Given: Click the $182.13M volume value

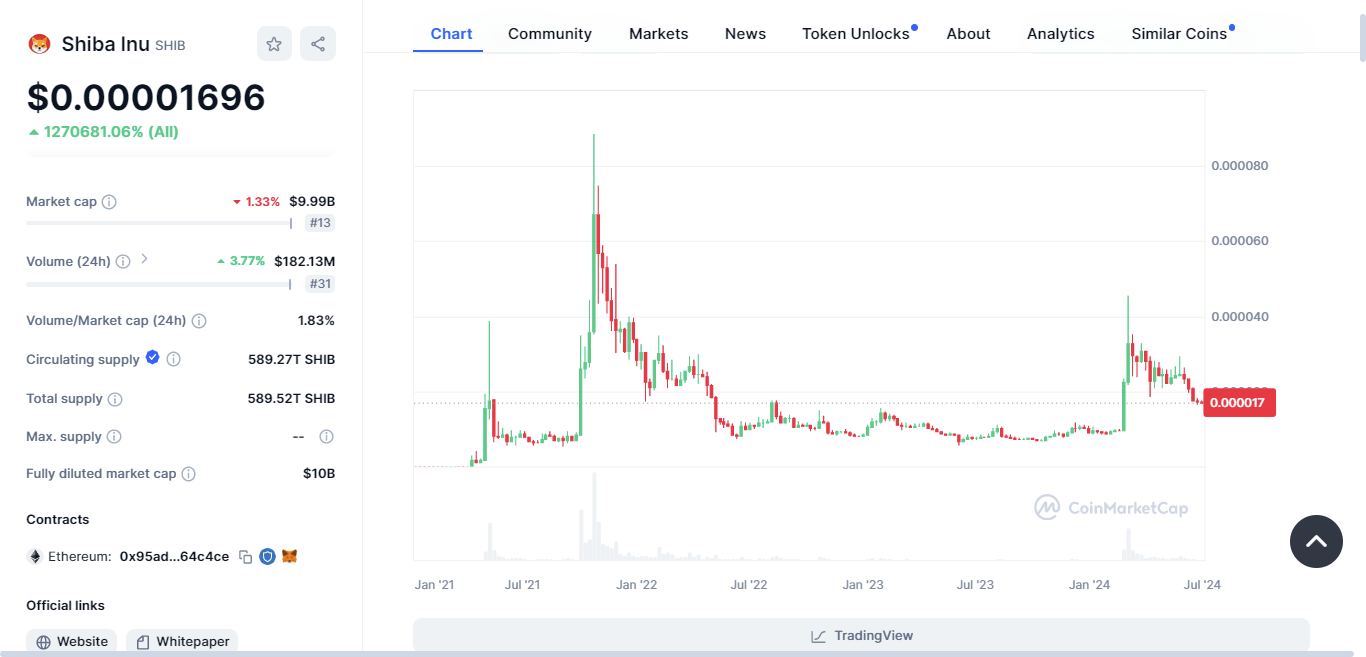Looking at the screenshot, I should click(305, 262).
